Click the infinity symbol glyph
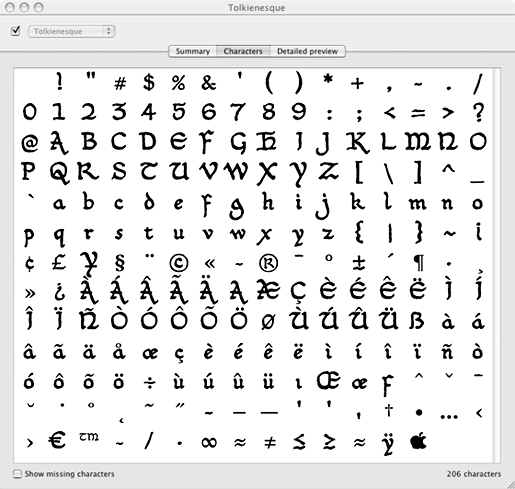The height and width of the screenshot is (489, 515). (x=209, y=442)
